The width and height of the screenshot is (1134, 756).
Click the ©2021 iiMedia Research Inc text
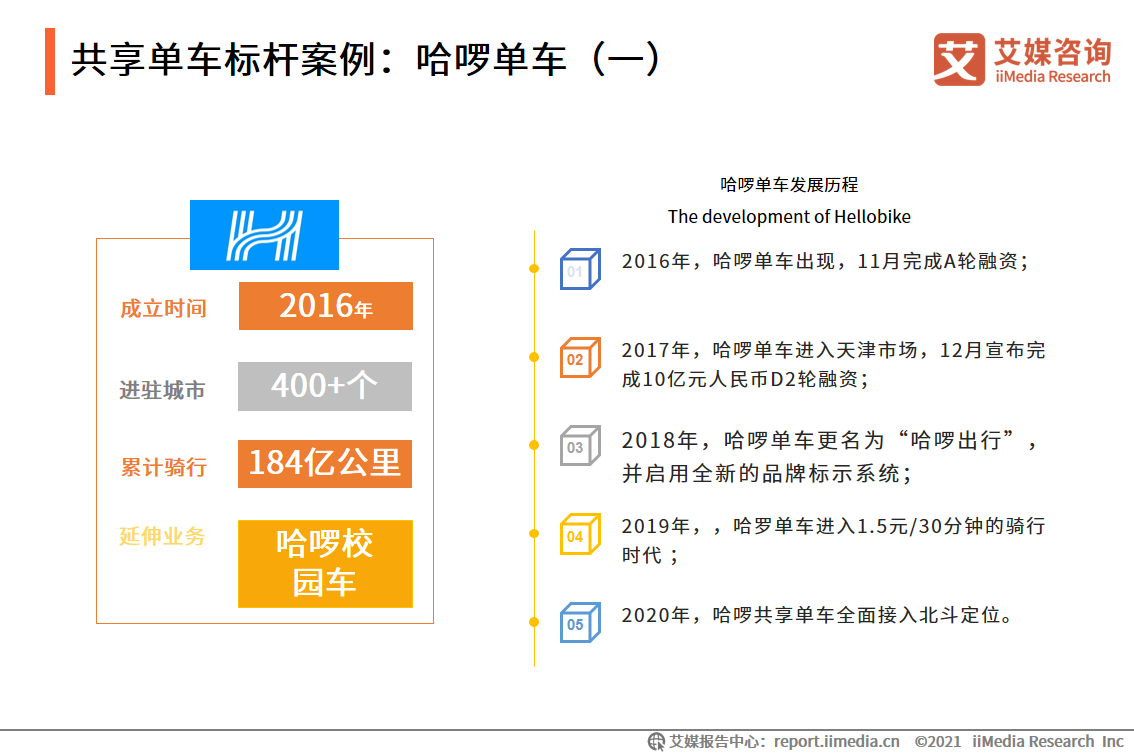(x=1019, y=742)
